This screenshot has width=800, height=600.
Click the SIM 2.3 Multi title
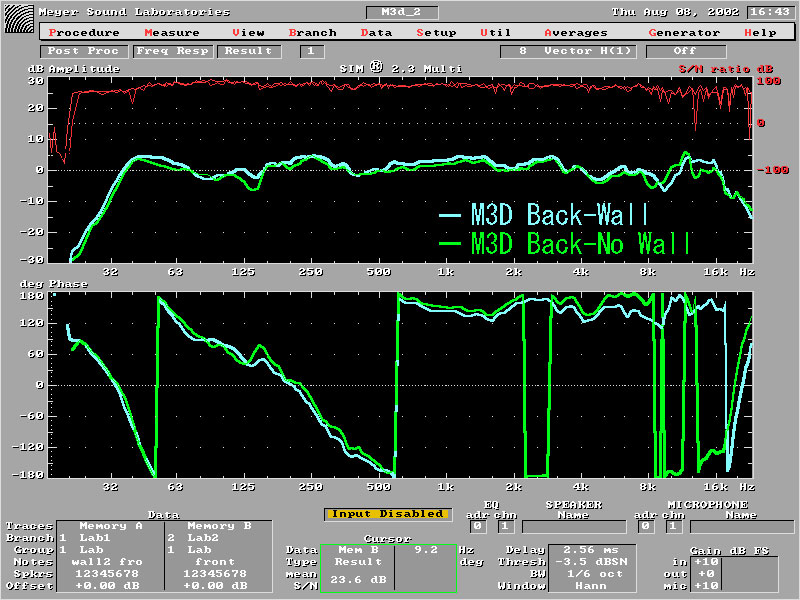(401, 68)
